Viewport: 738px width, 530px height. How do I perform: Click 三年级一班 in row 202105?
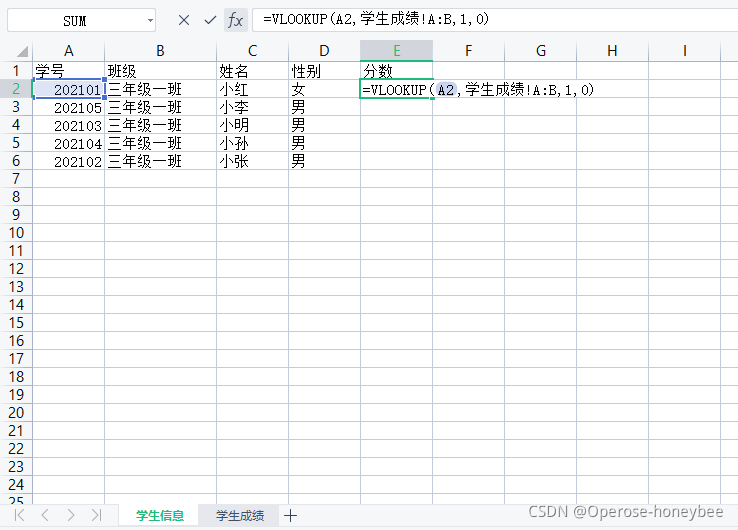(160, 107)
